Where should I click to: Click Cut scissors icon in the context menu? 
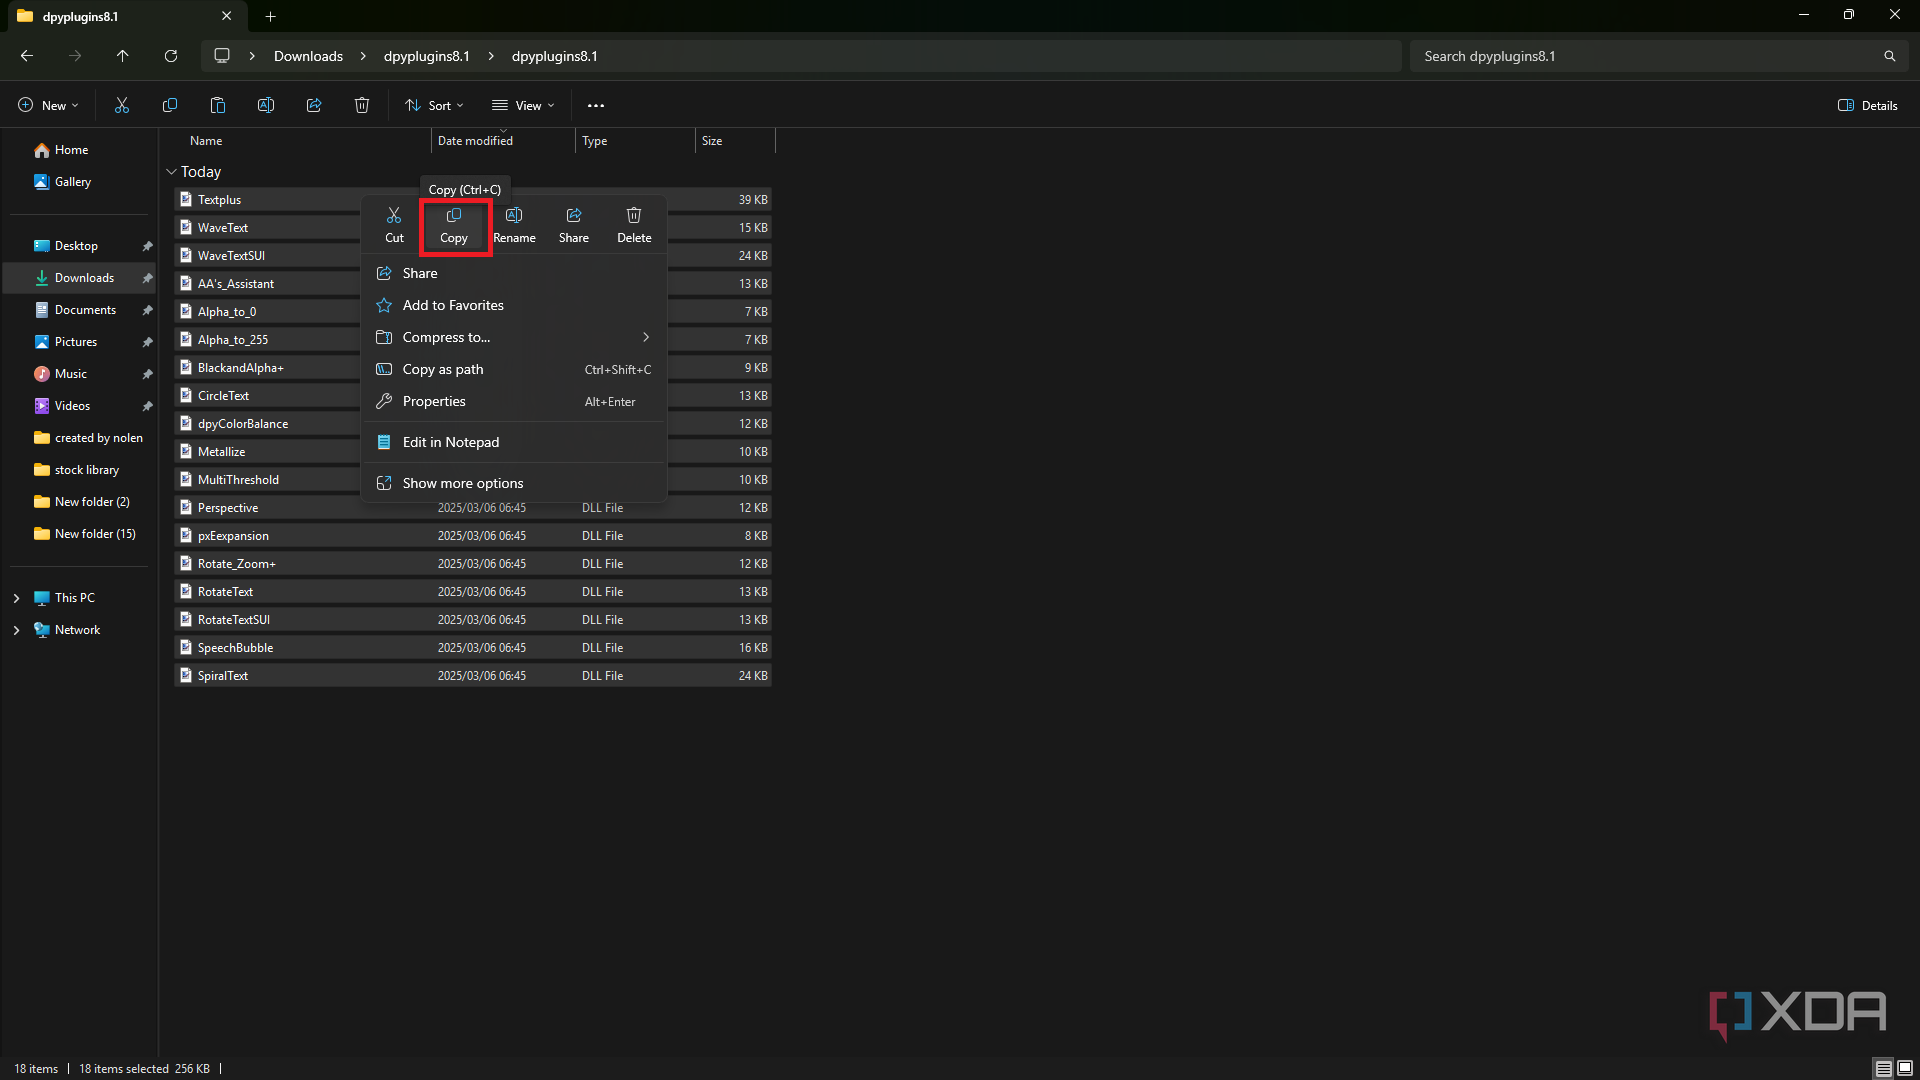pyautogui.click(x=394, y=216)
